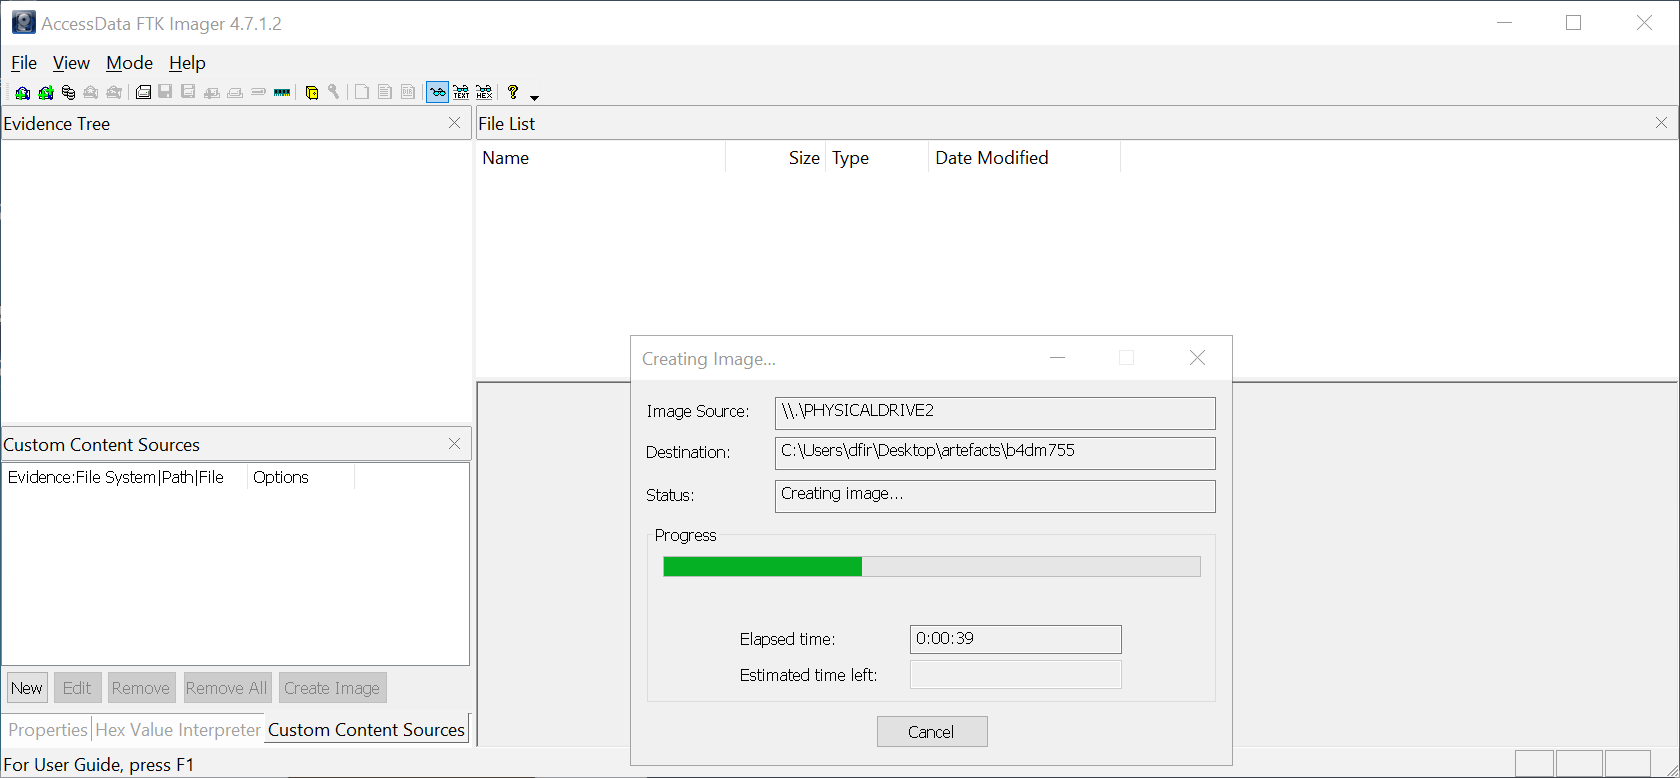The image size is (1680, 778).
Task: Switch to the Hex Value Interpreter tab
Action: (178, 730)
